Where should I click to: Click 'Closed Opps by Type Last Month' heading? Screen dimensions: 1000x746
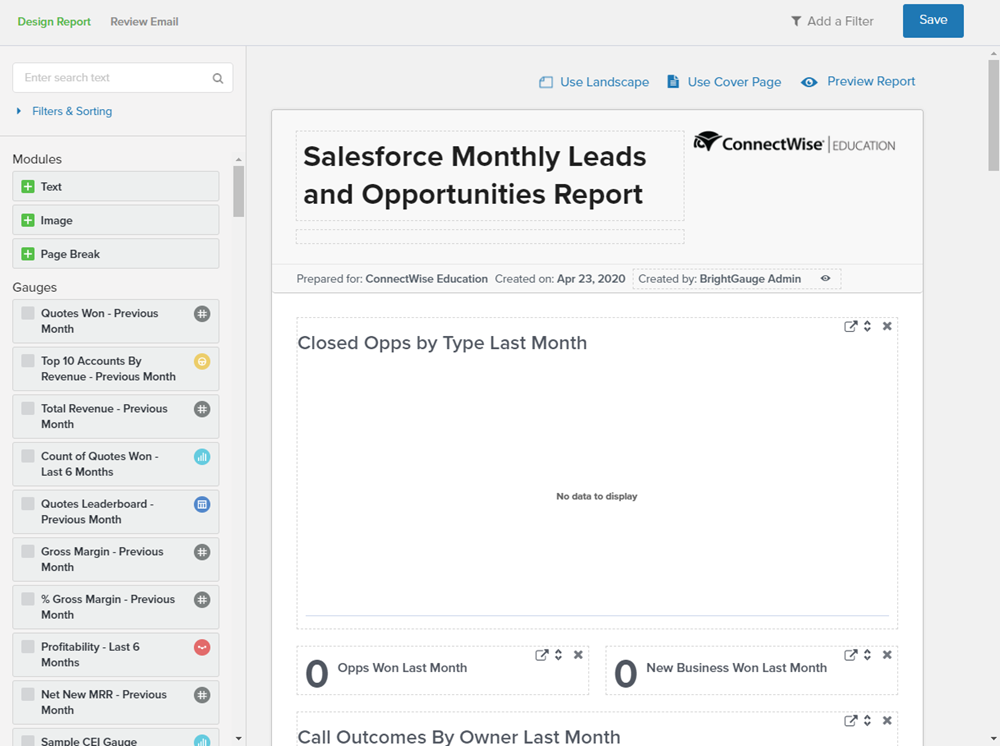(x=442, y=343)
